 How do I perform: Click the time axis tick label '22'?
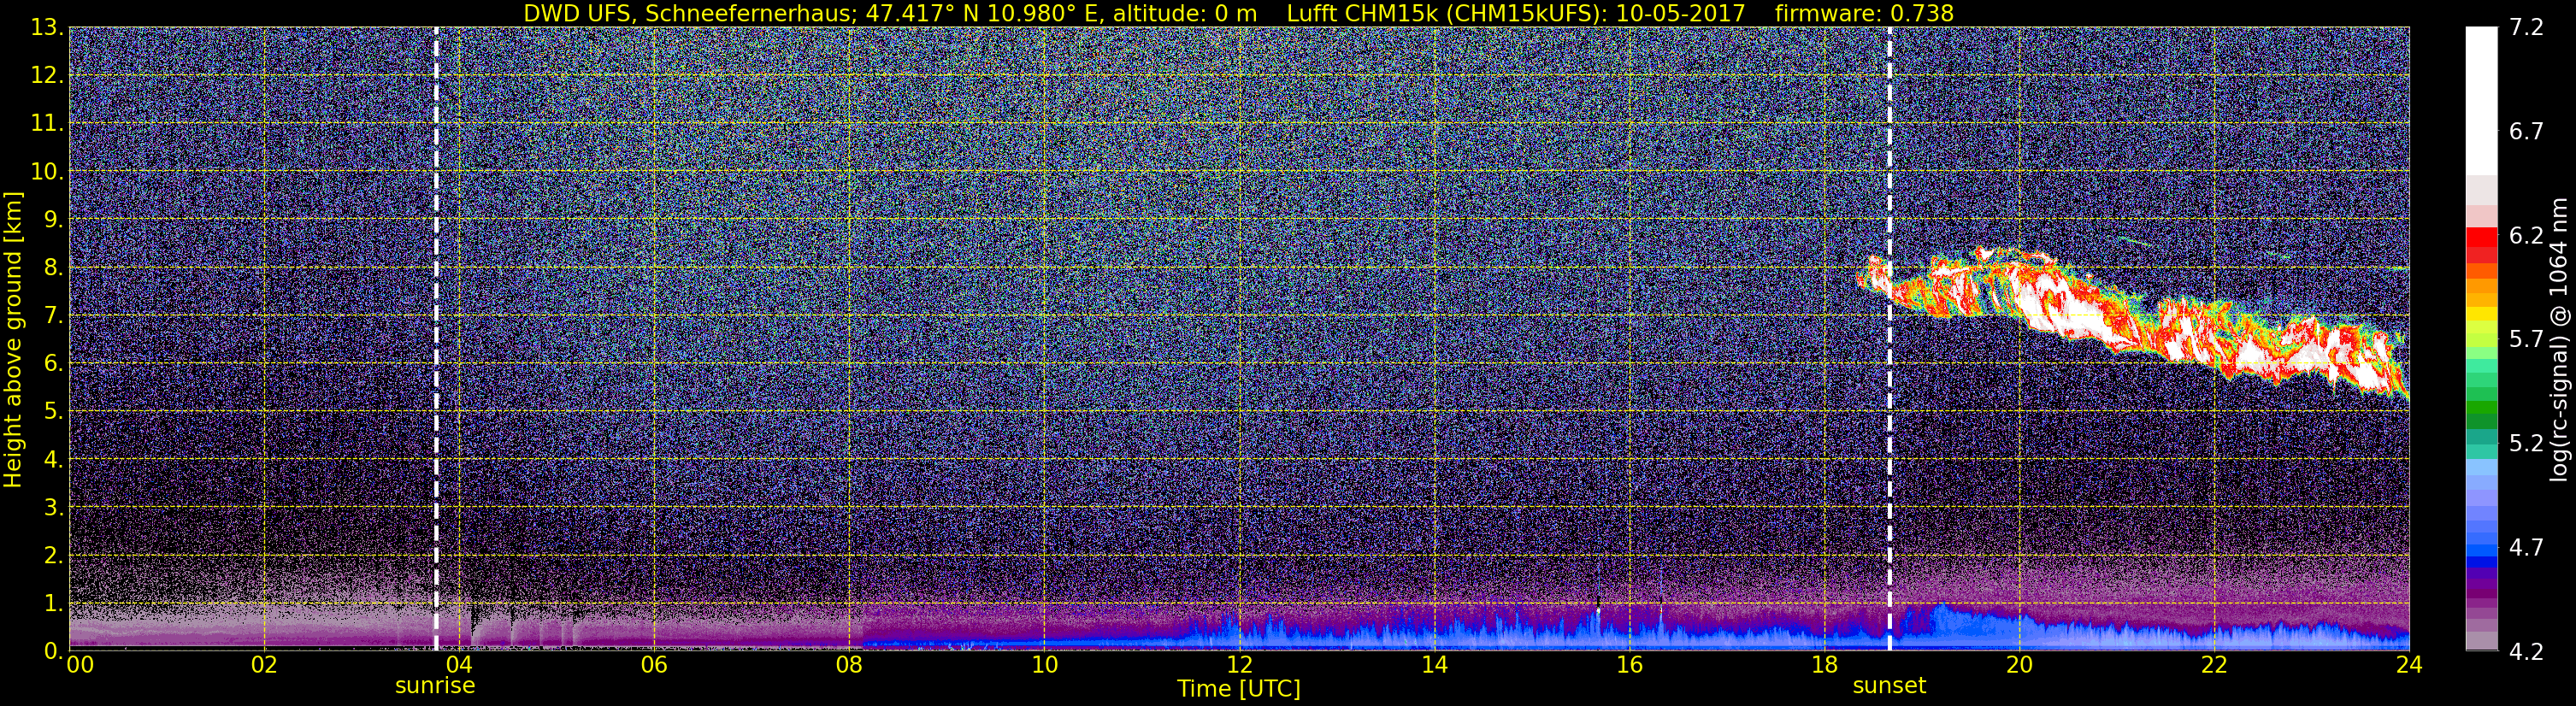click(x=2214, y=665)
